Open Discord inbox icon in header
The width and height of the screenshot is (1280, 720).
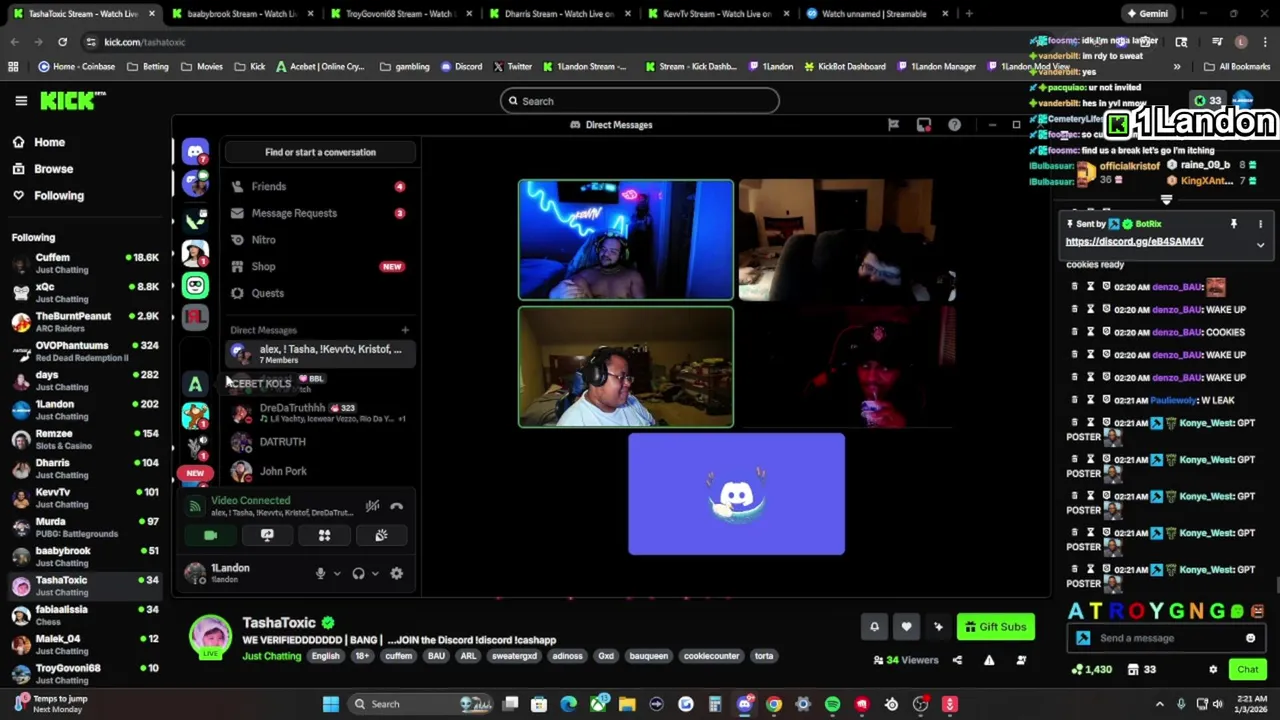pyautogui.click(x=924, y=125)
